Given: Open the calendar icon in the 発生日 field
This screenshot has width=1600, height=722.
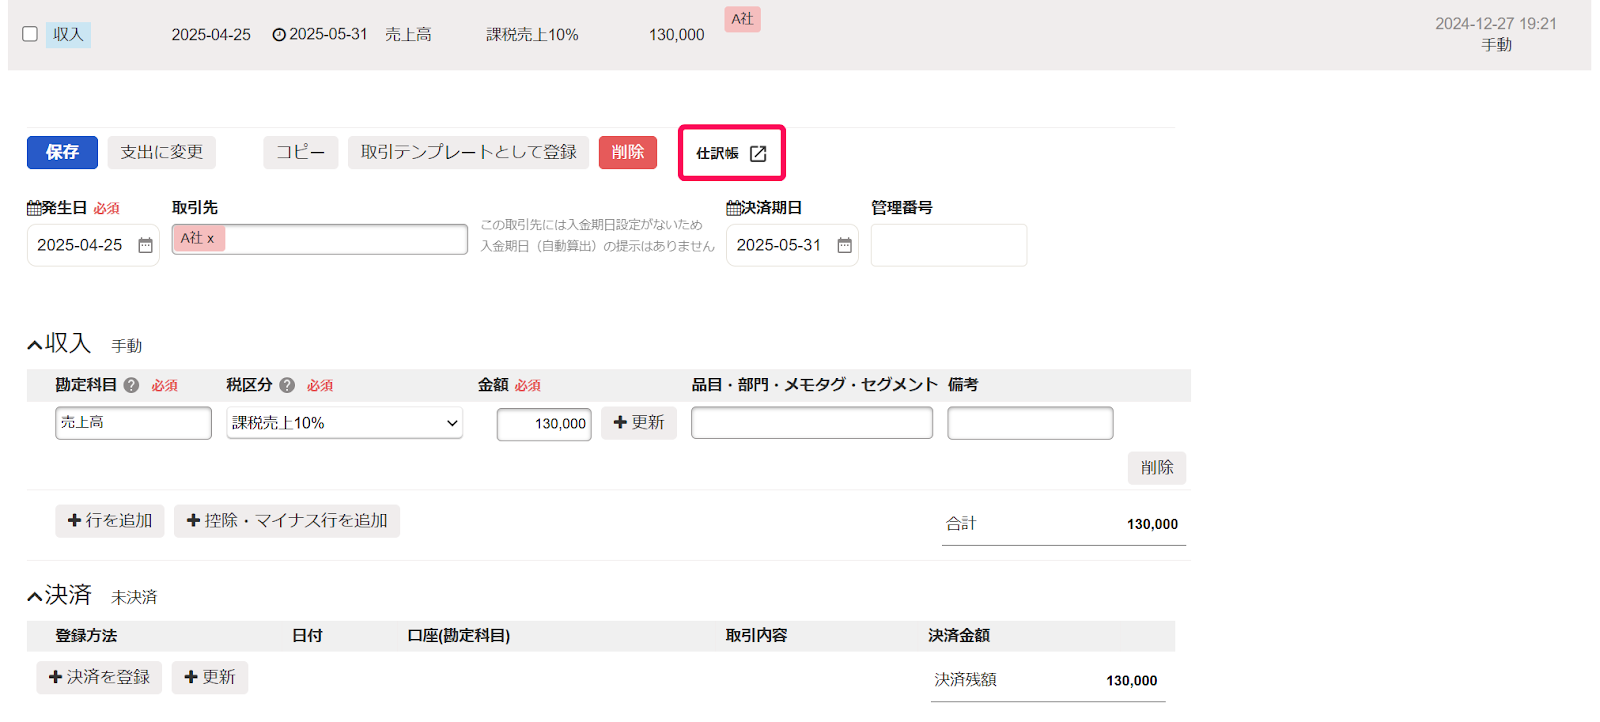Looking at the screenshot, I should tap(145, 245).
